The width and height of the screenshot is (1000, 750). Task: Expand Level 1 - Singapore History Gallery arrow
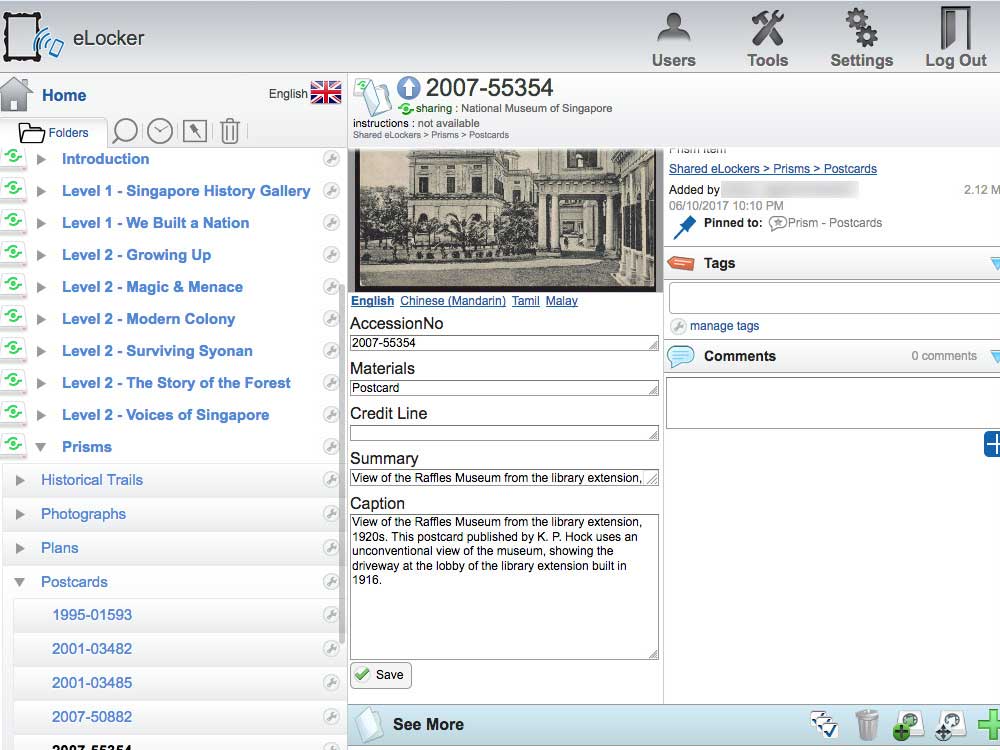(41, 191)
